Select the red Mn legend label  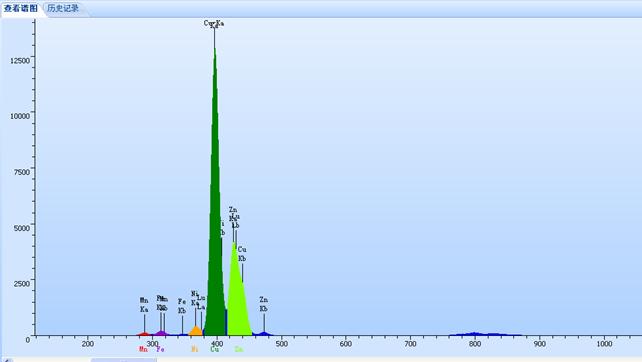pos(143,349)
